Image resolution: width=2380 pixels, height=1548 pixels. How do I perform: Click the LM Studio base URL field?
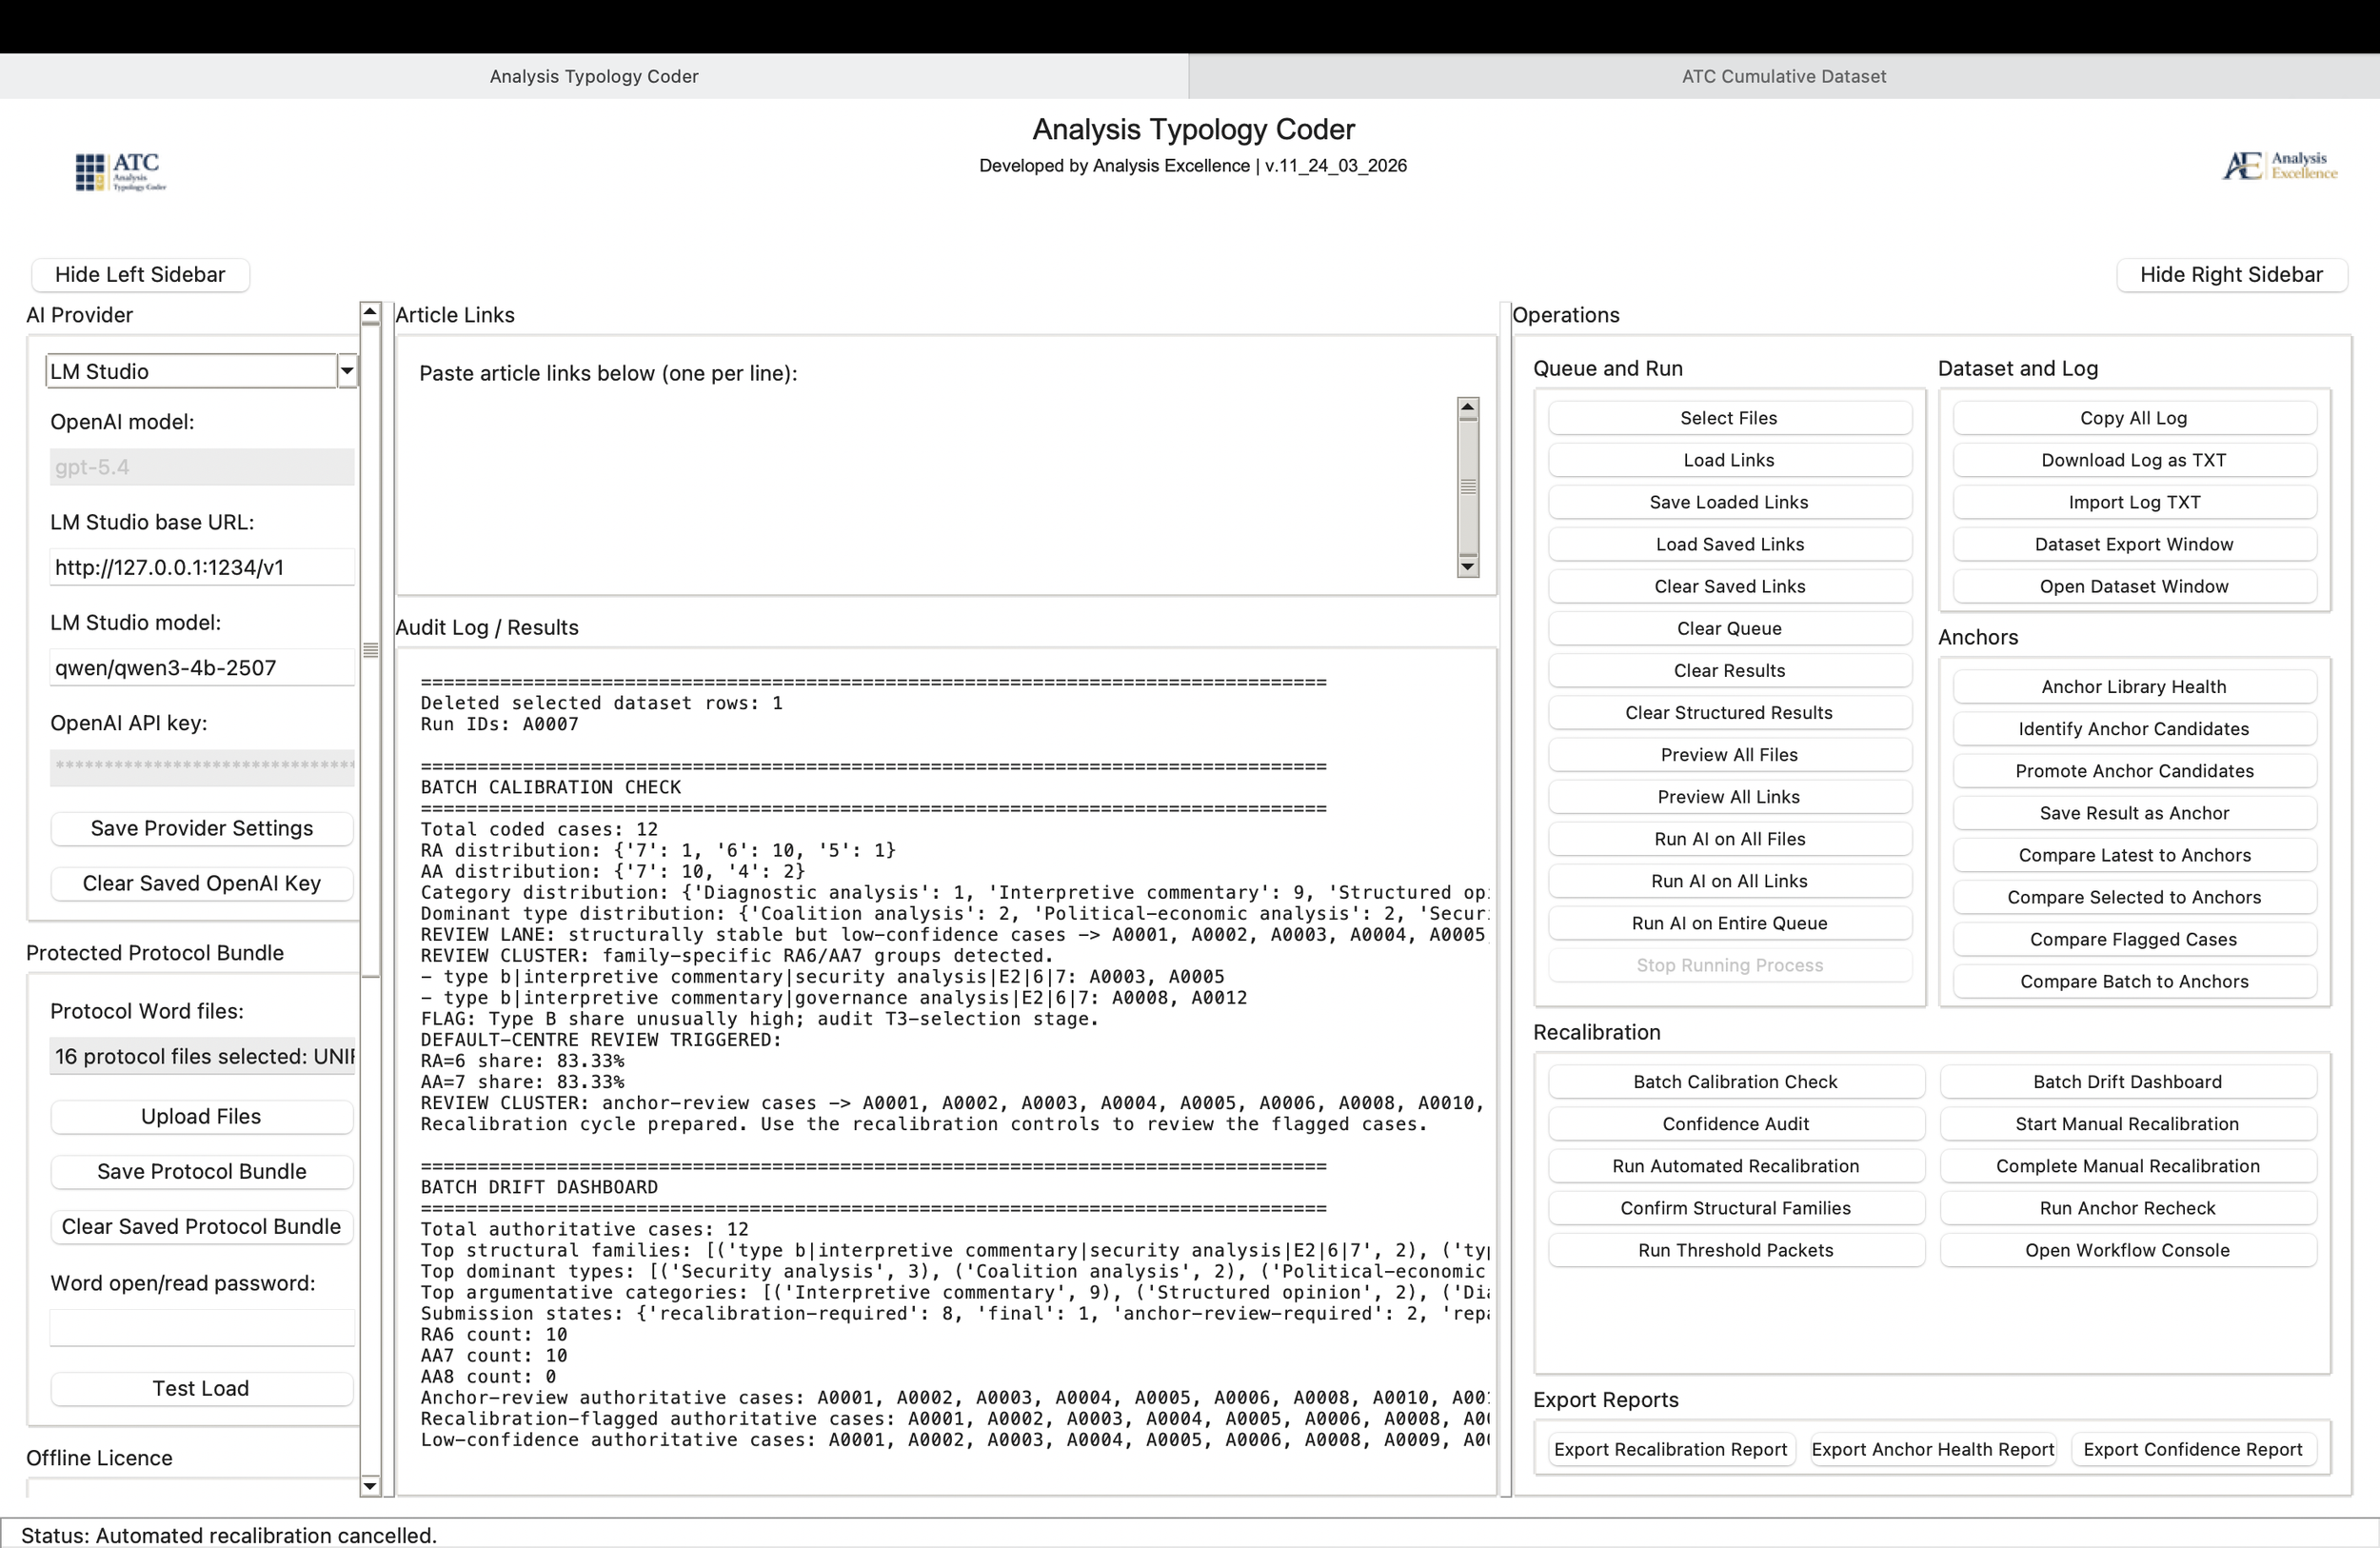click(200, 566)
